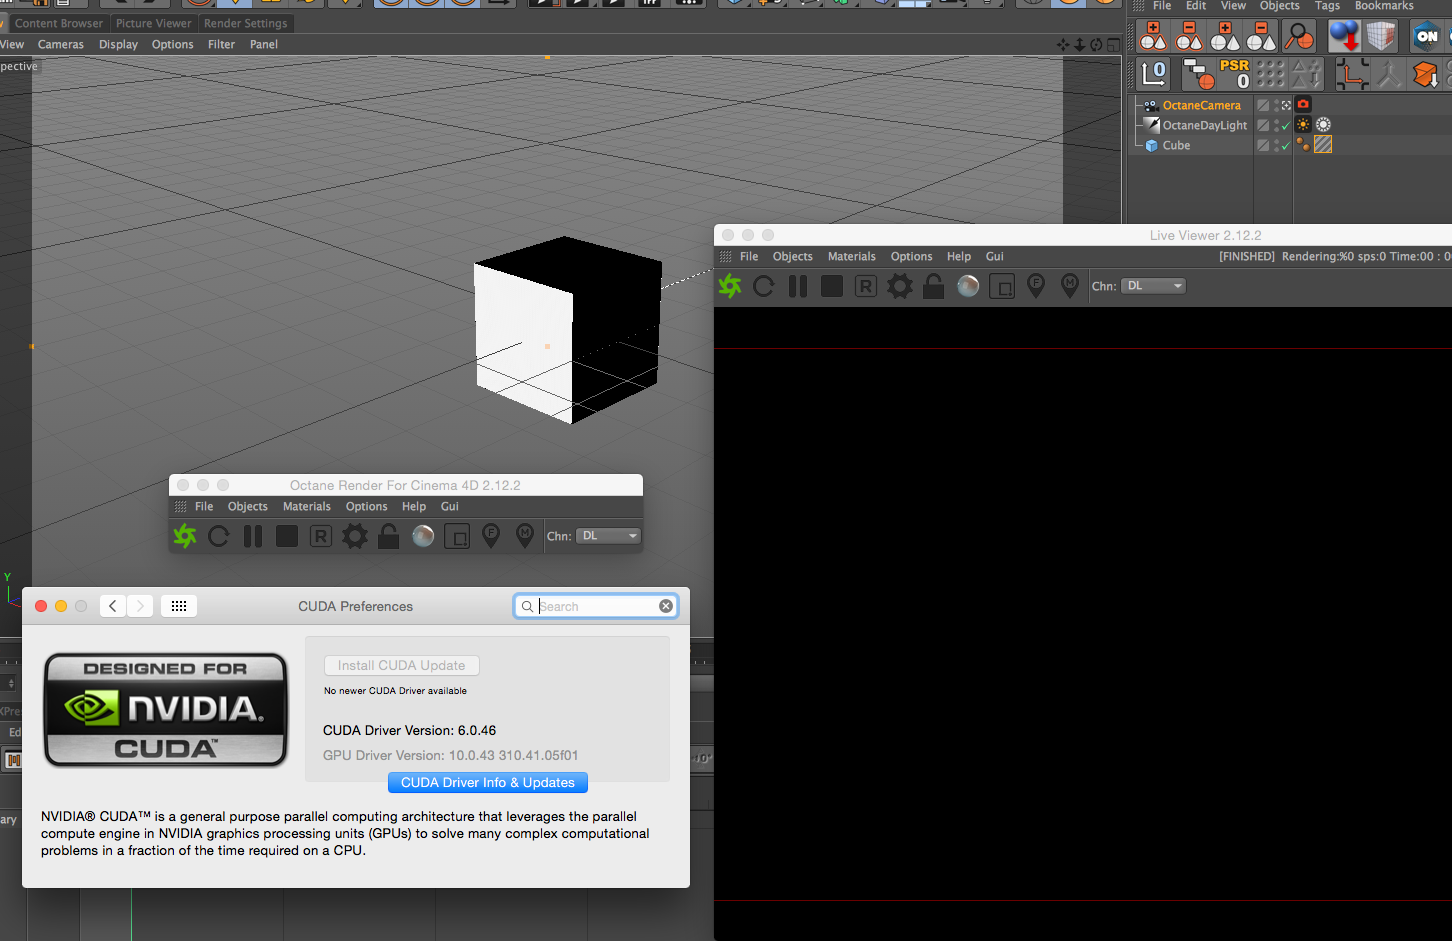Toggle layer box for OctaneCamera
1452x941 pixels.
coord(1263,105)
